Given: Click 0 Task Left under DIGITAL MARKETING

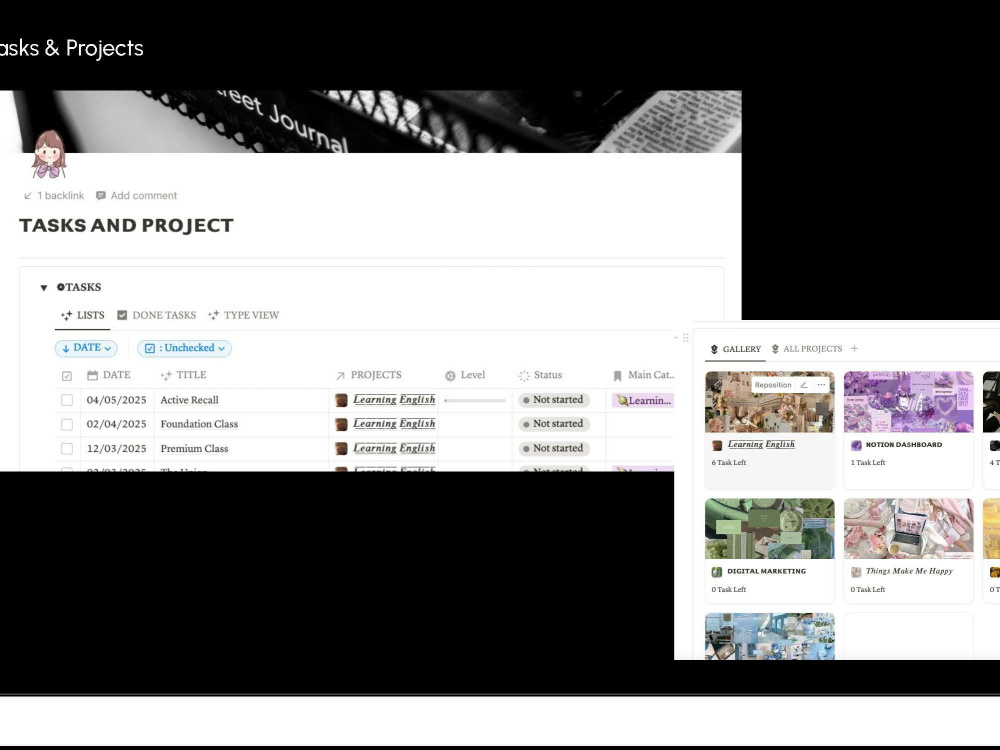Looking at the screenshot, I should [729, 589].
